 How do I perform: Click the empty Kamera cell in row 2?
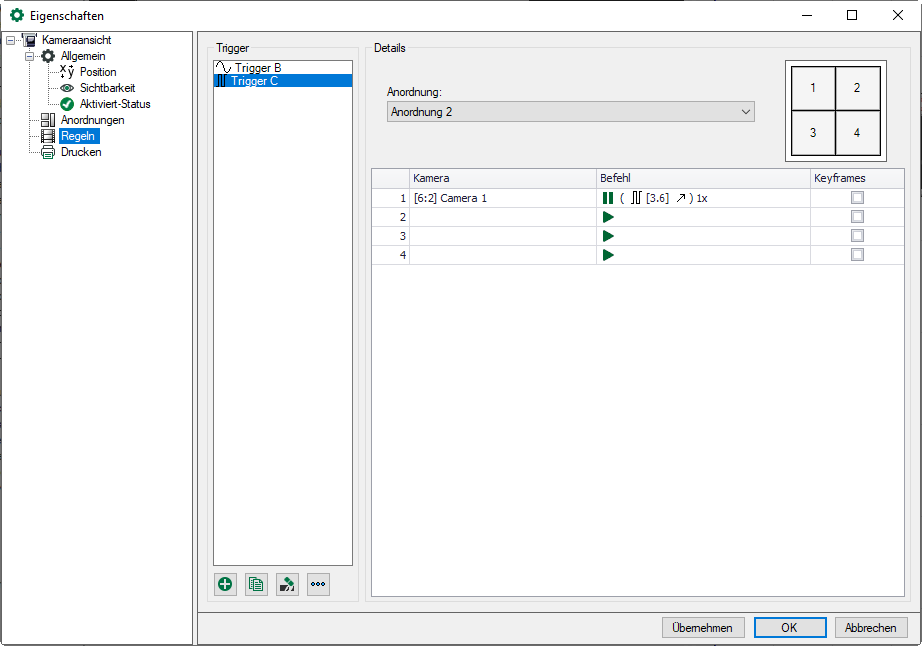503,217
